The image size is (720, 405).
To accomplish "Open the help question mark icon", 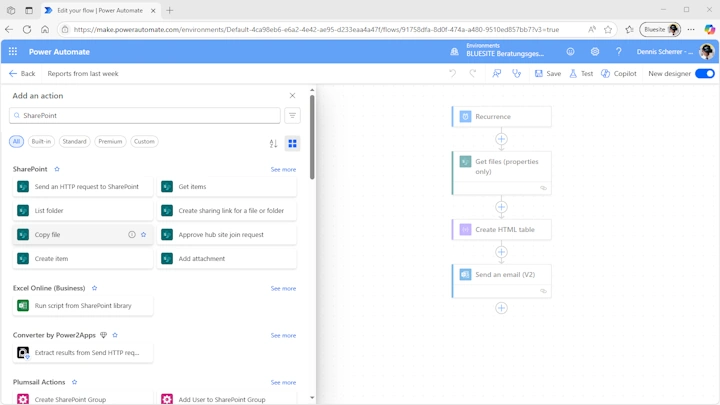I will 619,51.
